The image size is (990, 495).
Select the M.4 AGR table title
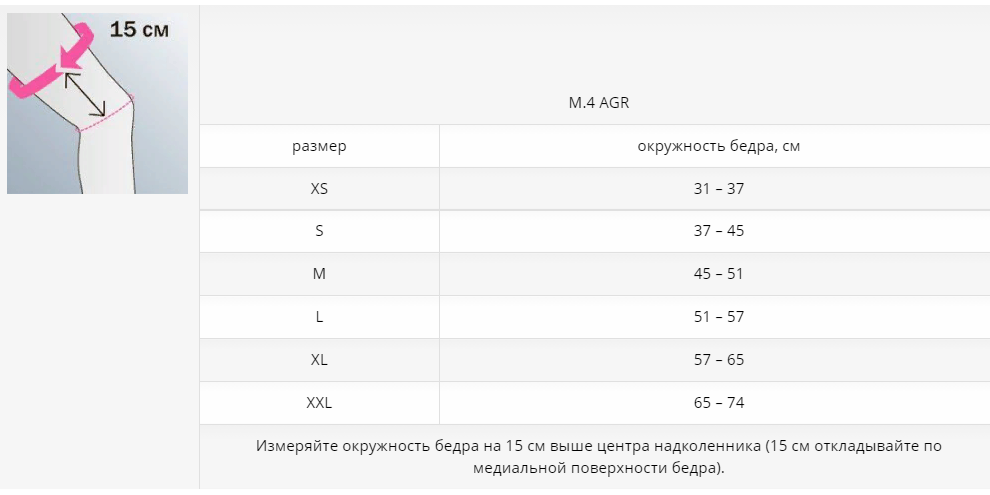click(x=598, y=103)
